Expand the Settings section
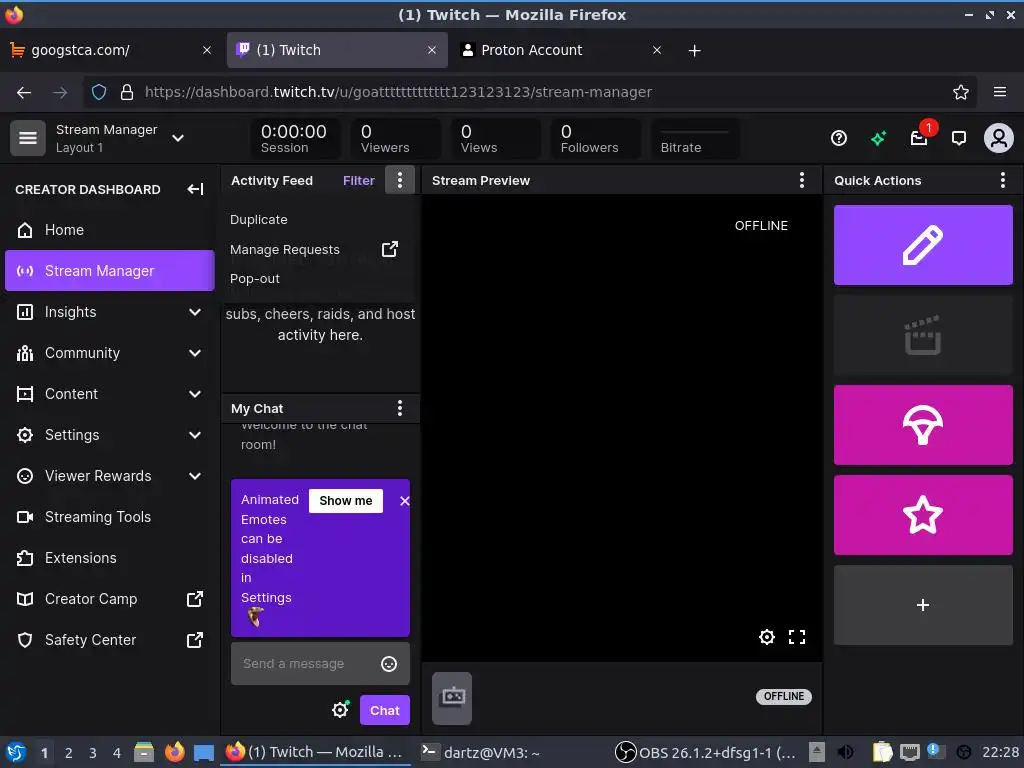The image size is (1024, 768). [x=195, y=435]
